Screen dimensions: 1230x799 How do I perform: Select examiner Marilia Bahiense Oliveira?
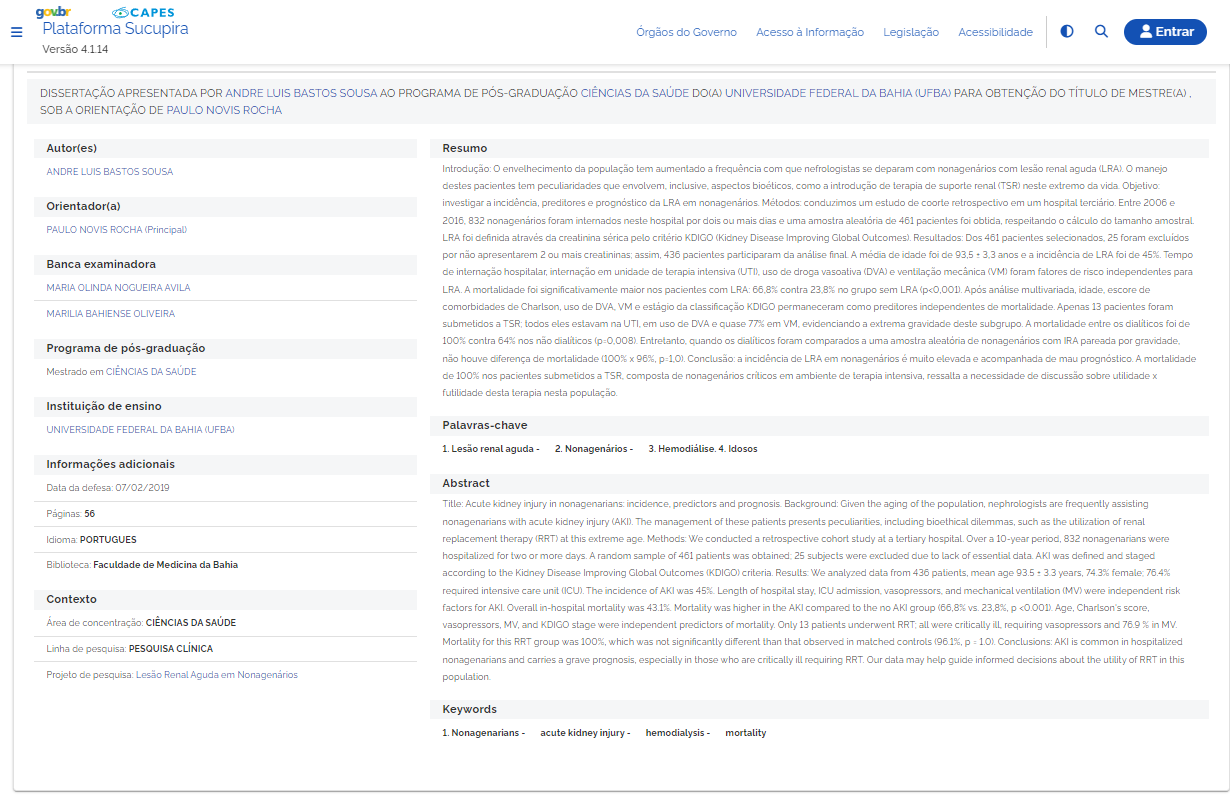pos(110,314)
